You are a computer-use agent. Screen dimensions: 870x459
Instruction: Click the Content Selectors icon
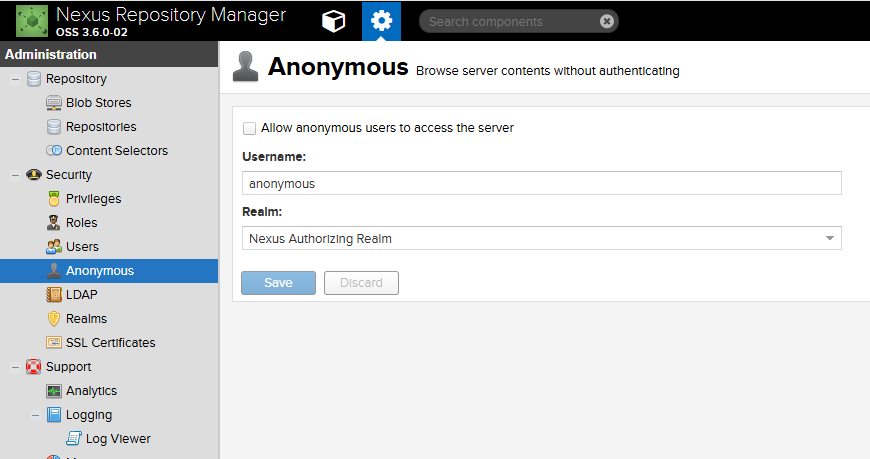point(54,150)
